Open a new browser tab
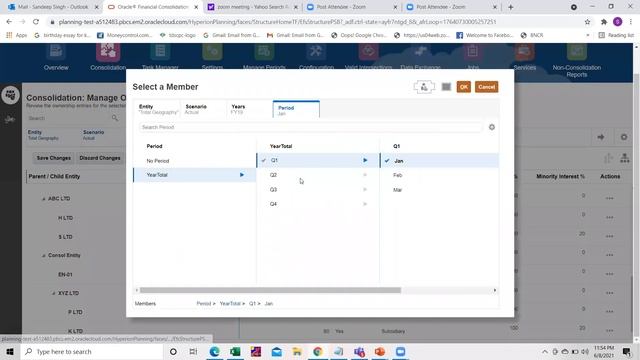 coord(510,7)
